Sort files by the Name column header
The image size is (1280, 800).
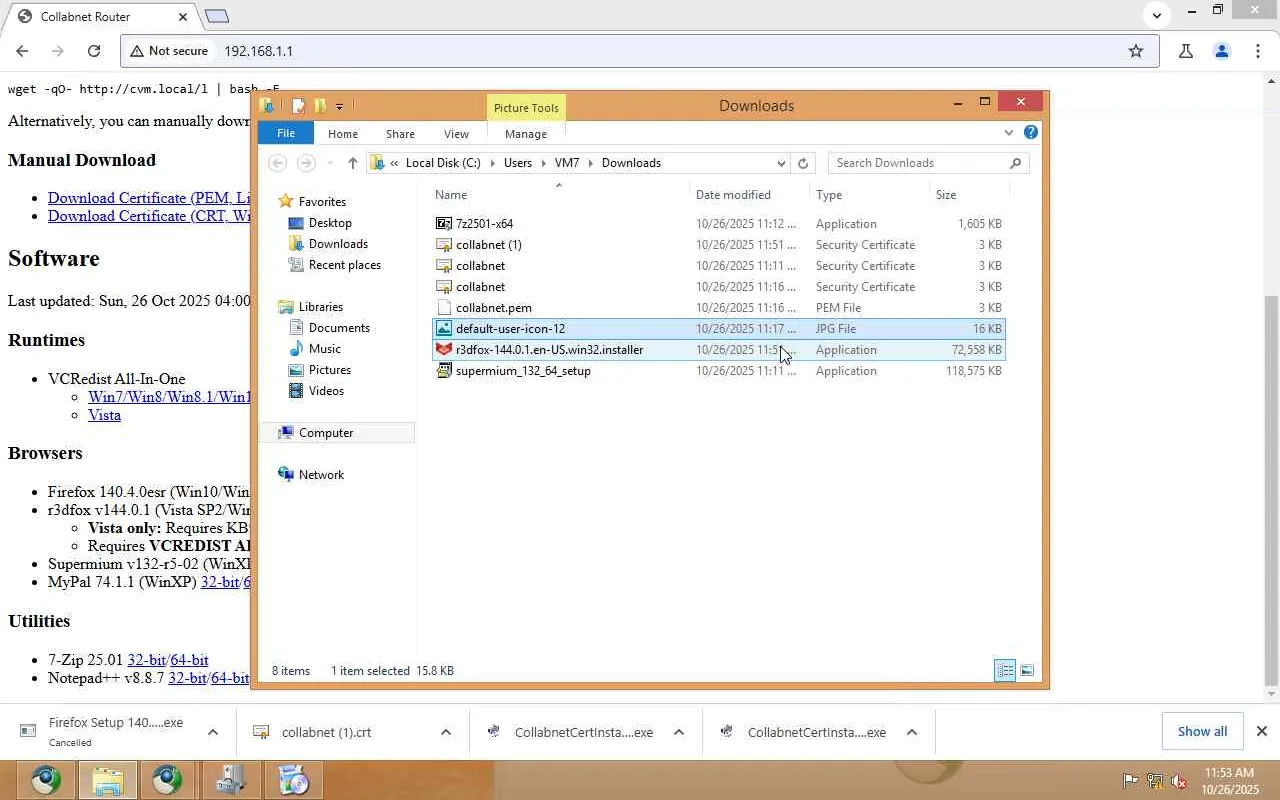[560, 195]
